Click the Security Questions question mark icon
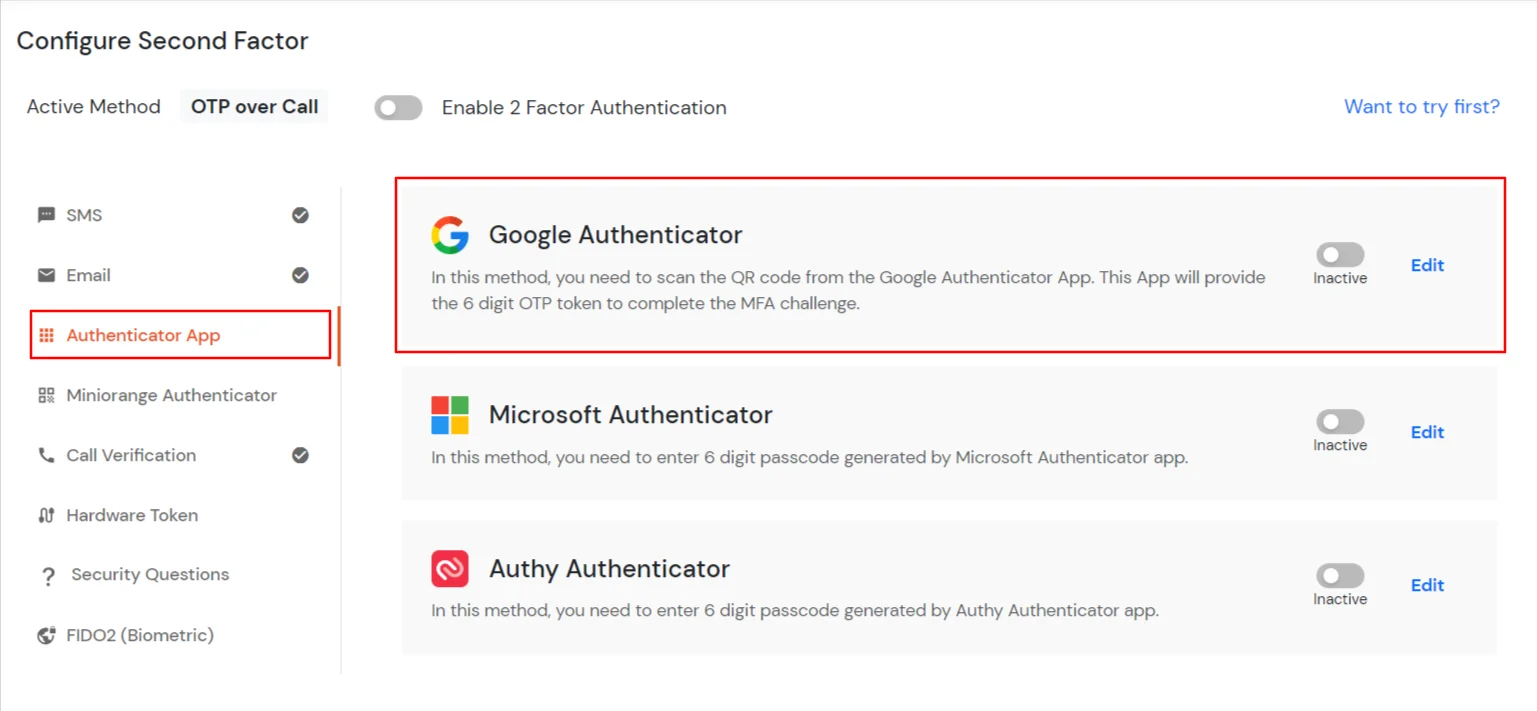 coord(47,576)
